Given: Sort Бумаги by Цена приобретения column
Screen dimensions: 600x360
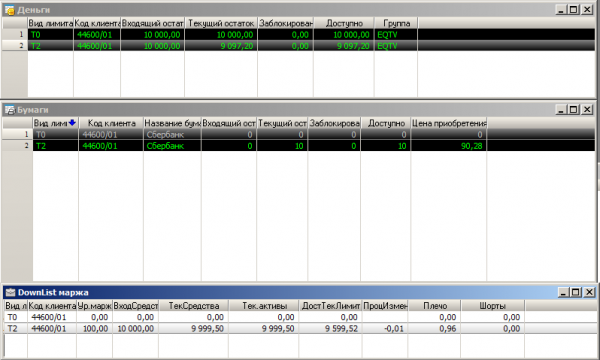Looking at the screenshot, I should point(448,123).
